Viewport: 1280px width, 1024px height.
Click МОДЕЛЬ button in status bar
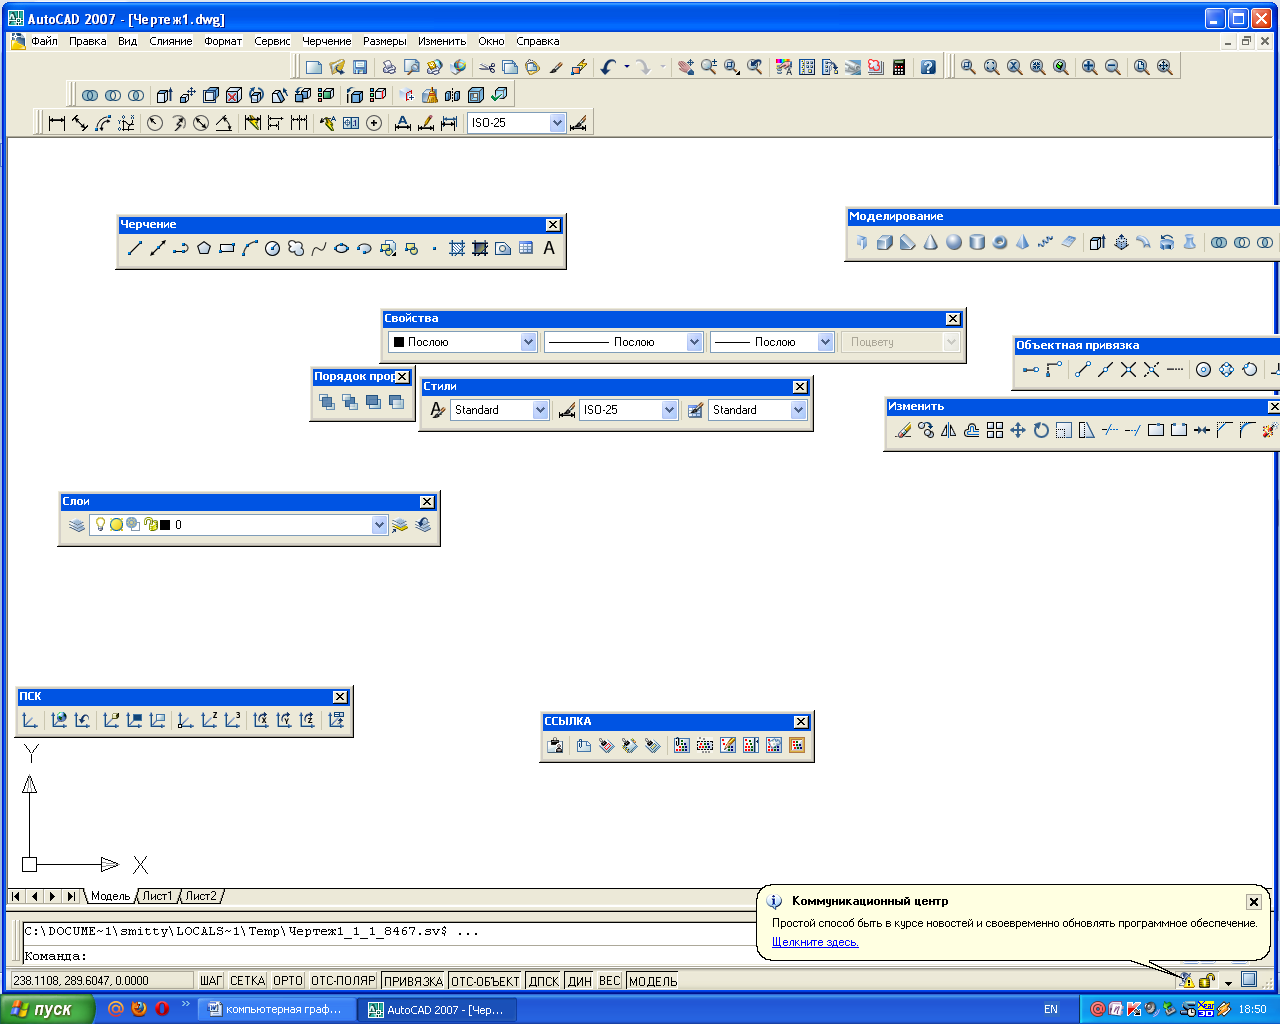click(653, 981)
